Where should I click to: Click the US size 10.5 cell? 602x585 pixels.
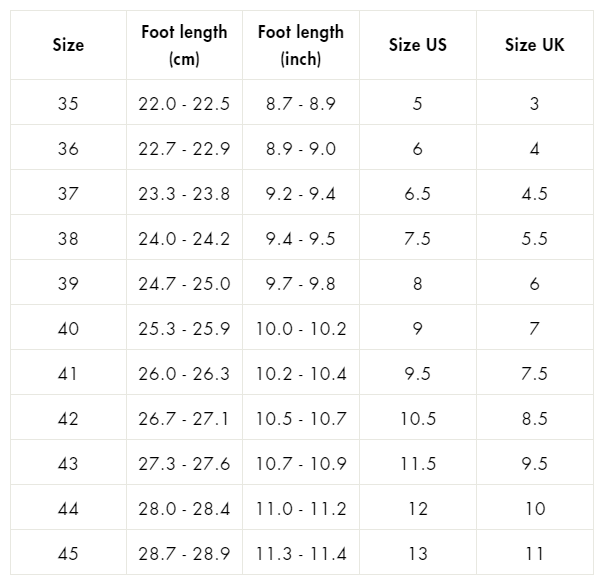(417, 419)
